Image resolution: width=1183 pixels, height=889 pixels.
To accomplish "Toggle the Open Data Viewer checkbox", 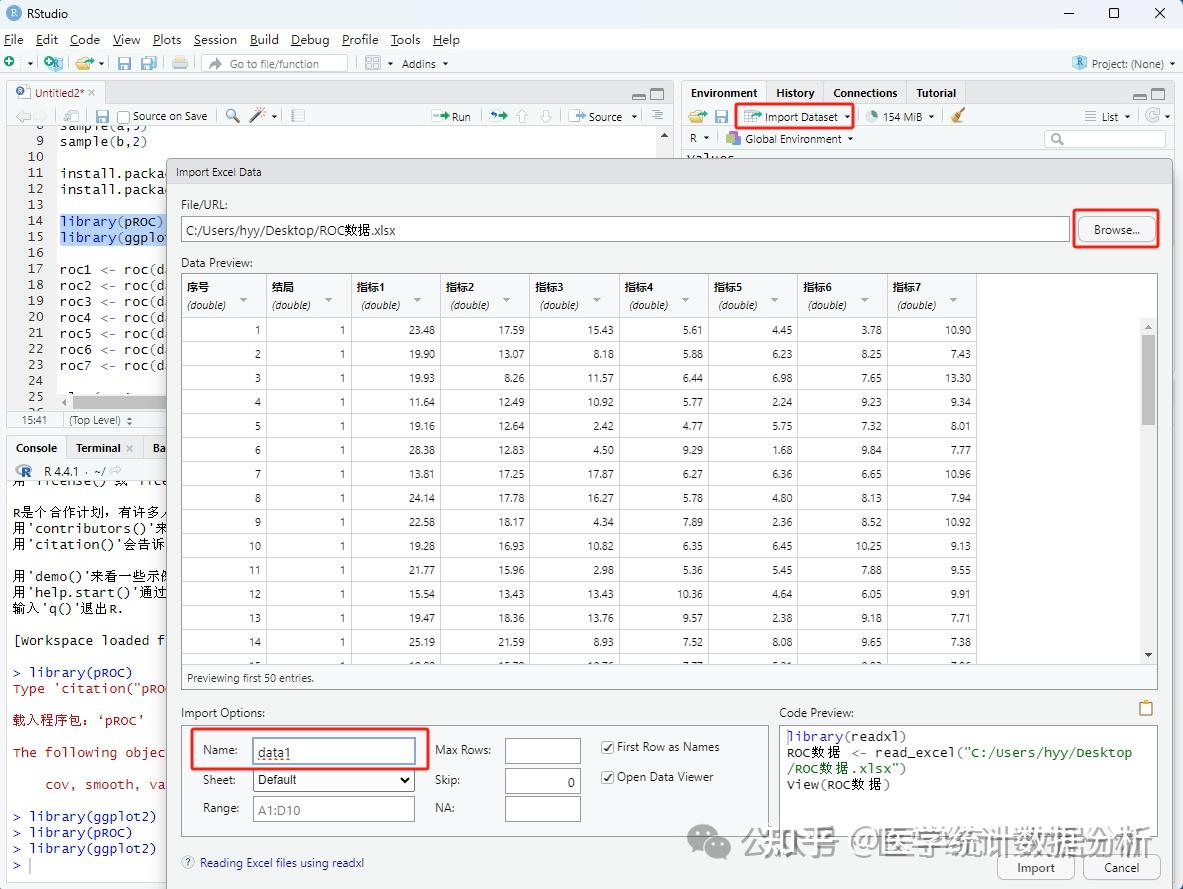I will pos(608,777).
